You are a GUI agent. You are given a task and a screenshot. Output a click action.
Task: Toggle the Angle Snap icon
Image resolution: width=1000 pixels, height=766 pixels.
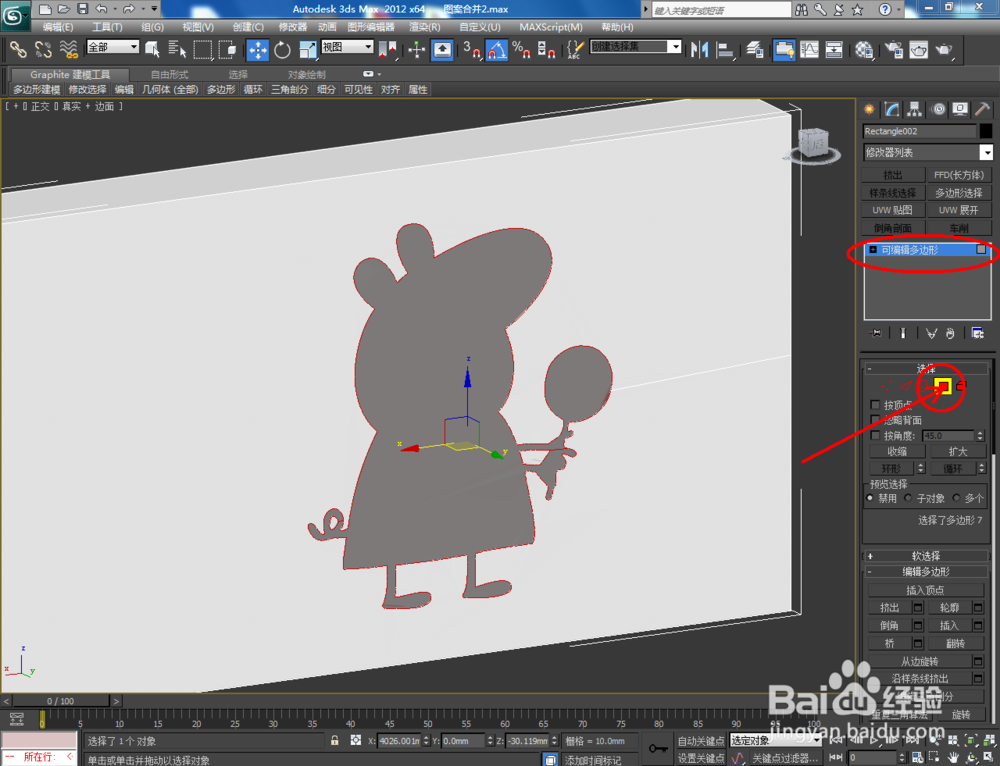pyautogui.click(x=496, y=49)
